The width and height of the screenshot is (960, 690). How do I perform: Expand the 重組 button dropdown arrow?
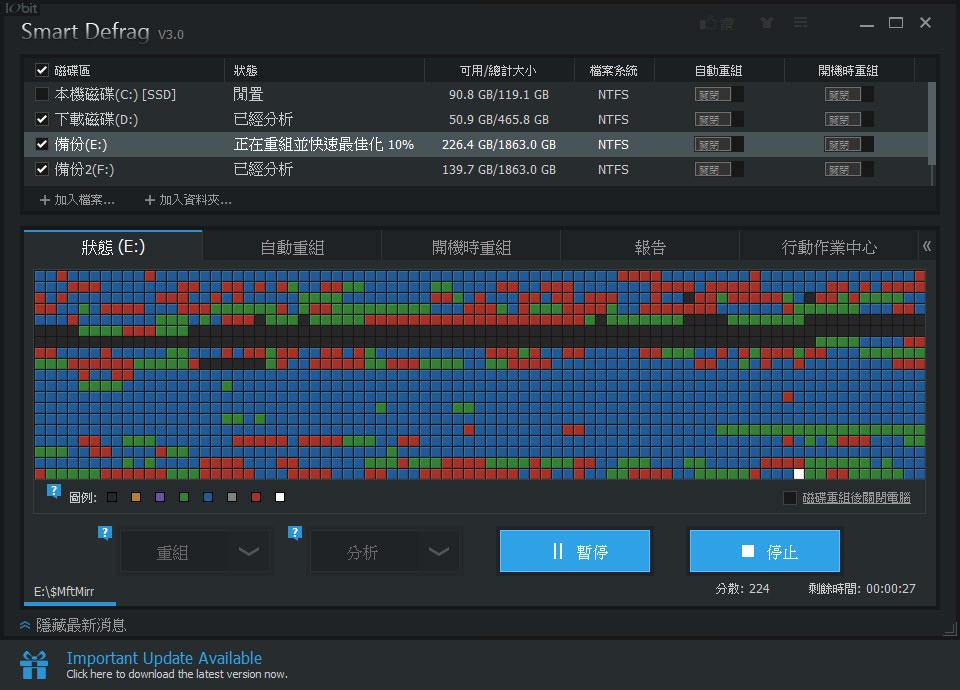tap(248, 552)
